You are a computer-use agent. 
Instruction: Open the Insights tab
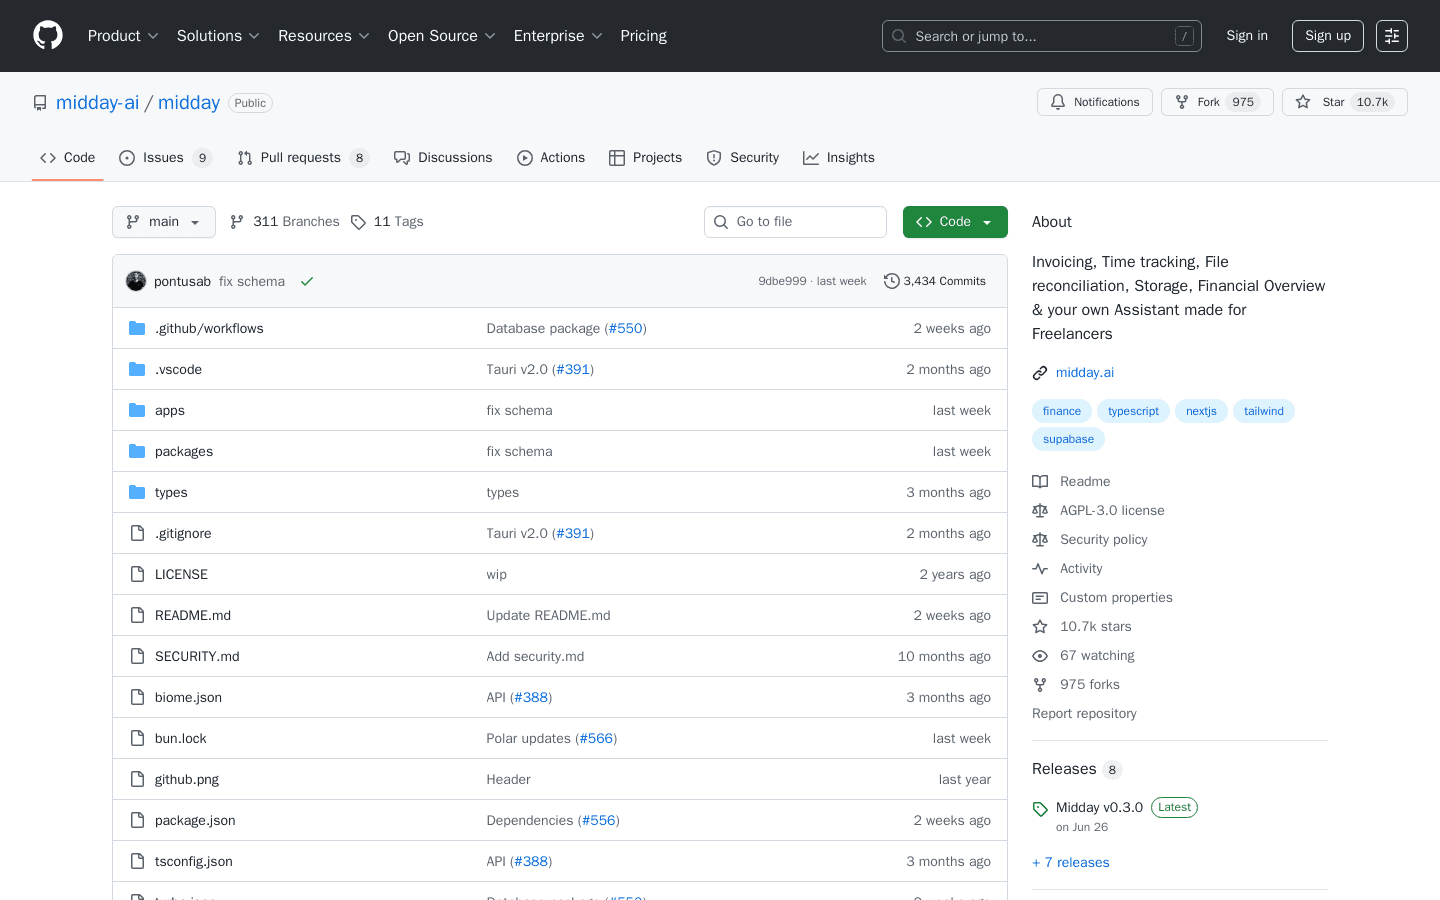pyautogui.click(x=839, y=158)
